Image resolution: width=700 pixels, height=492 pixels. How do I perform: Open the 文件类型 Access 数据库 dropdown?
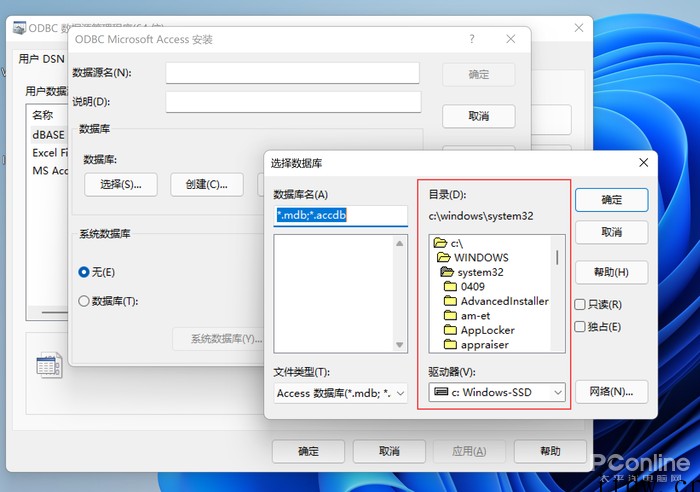click(x=341, y=393)
